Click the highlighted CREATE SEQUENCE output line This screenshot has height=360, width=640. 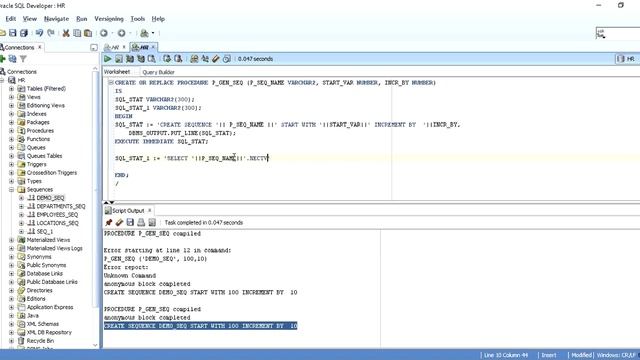[200, 326]
